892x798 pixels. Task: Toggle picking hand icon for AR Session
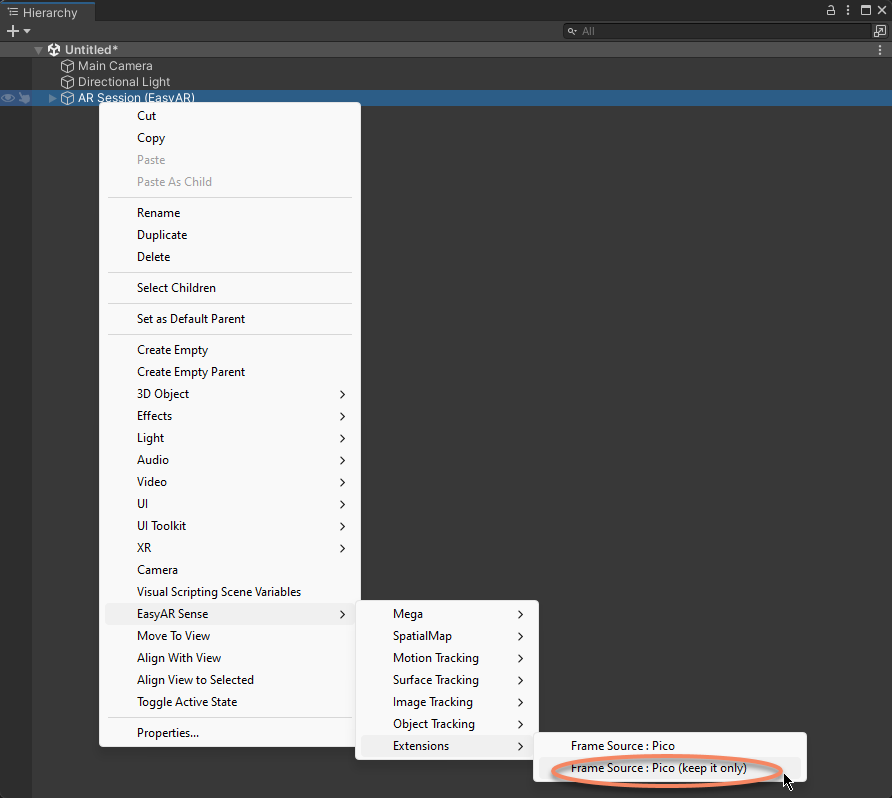pyautogui.click(x=24, y=98)
